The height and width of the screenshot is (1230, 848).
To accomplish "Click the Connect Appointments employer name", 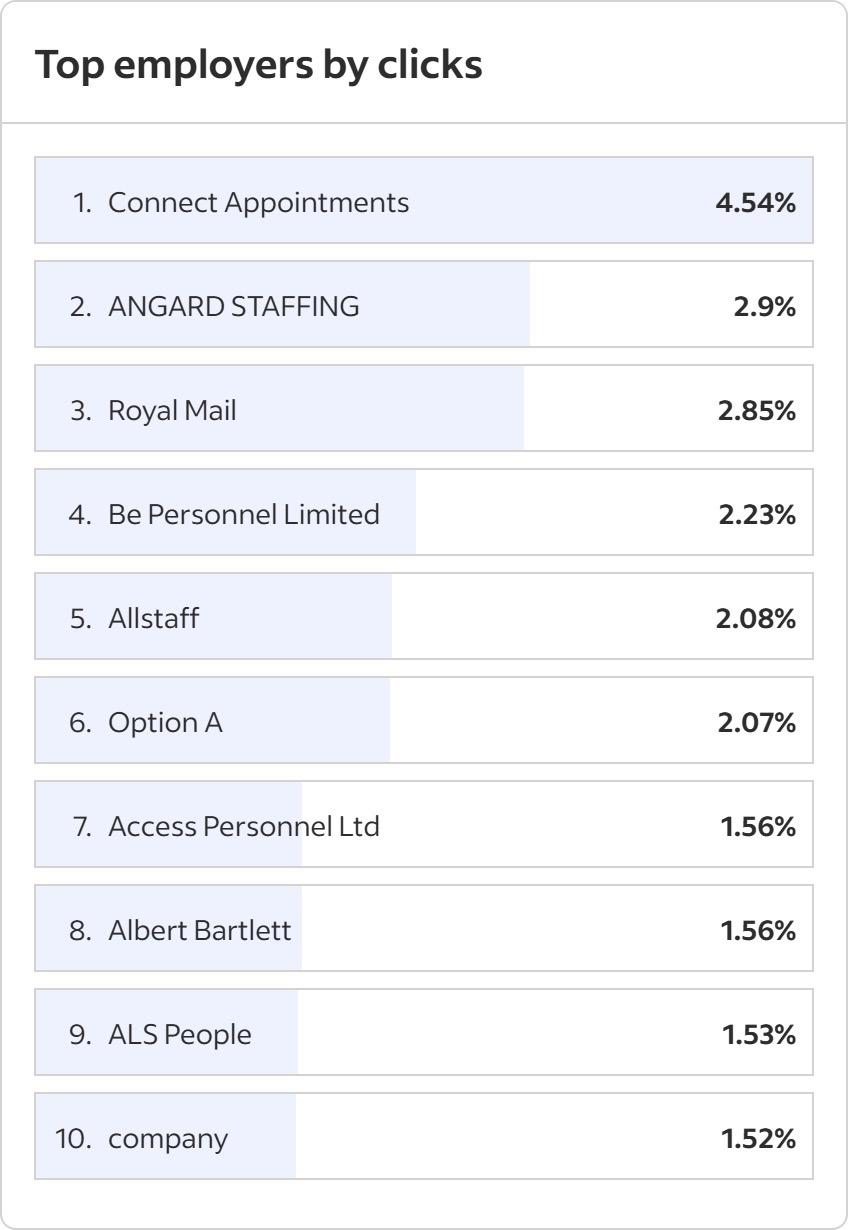I will 258,202.
